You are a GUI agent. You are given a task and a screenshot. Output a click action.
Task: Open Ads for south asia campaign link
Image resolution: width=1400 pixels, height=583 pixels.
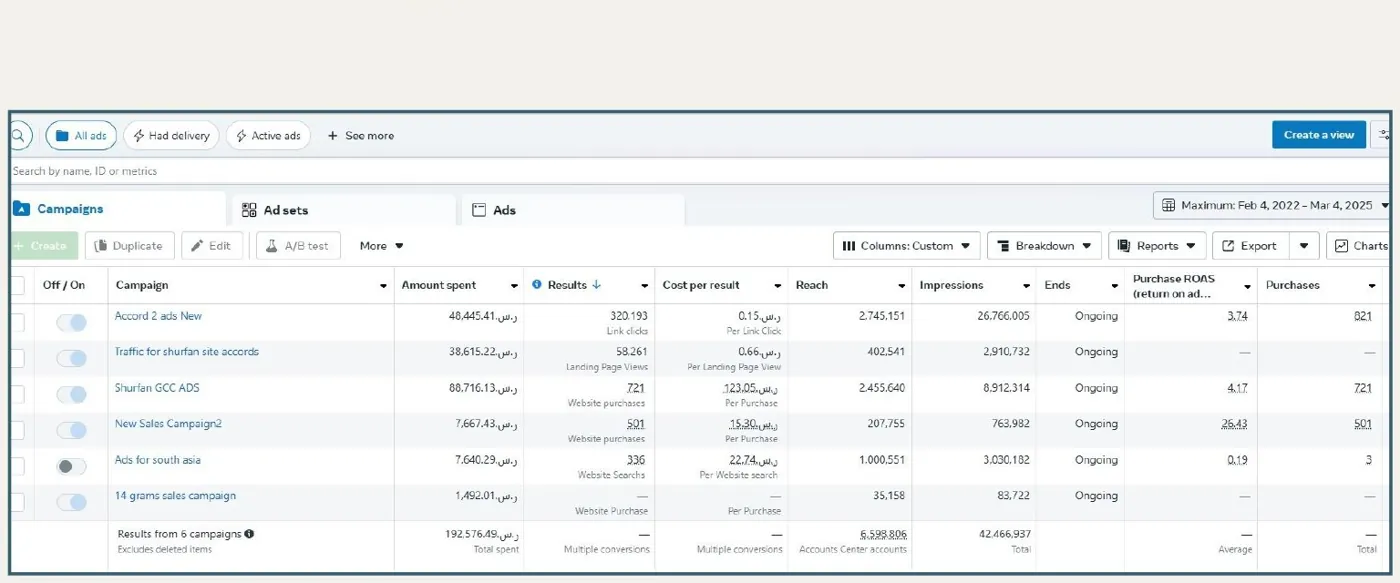click(157, 460)
